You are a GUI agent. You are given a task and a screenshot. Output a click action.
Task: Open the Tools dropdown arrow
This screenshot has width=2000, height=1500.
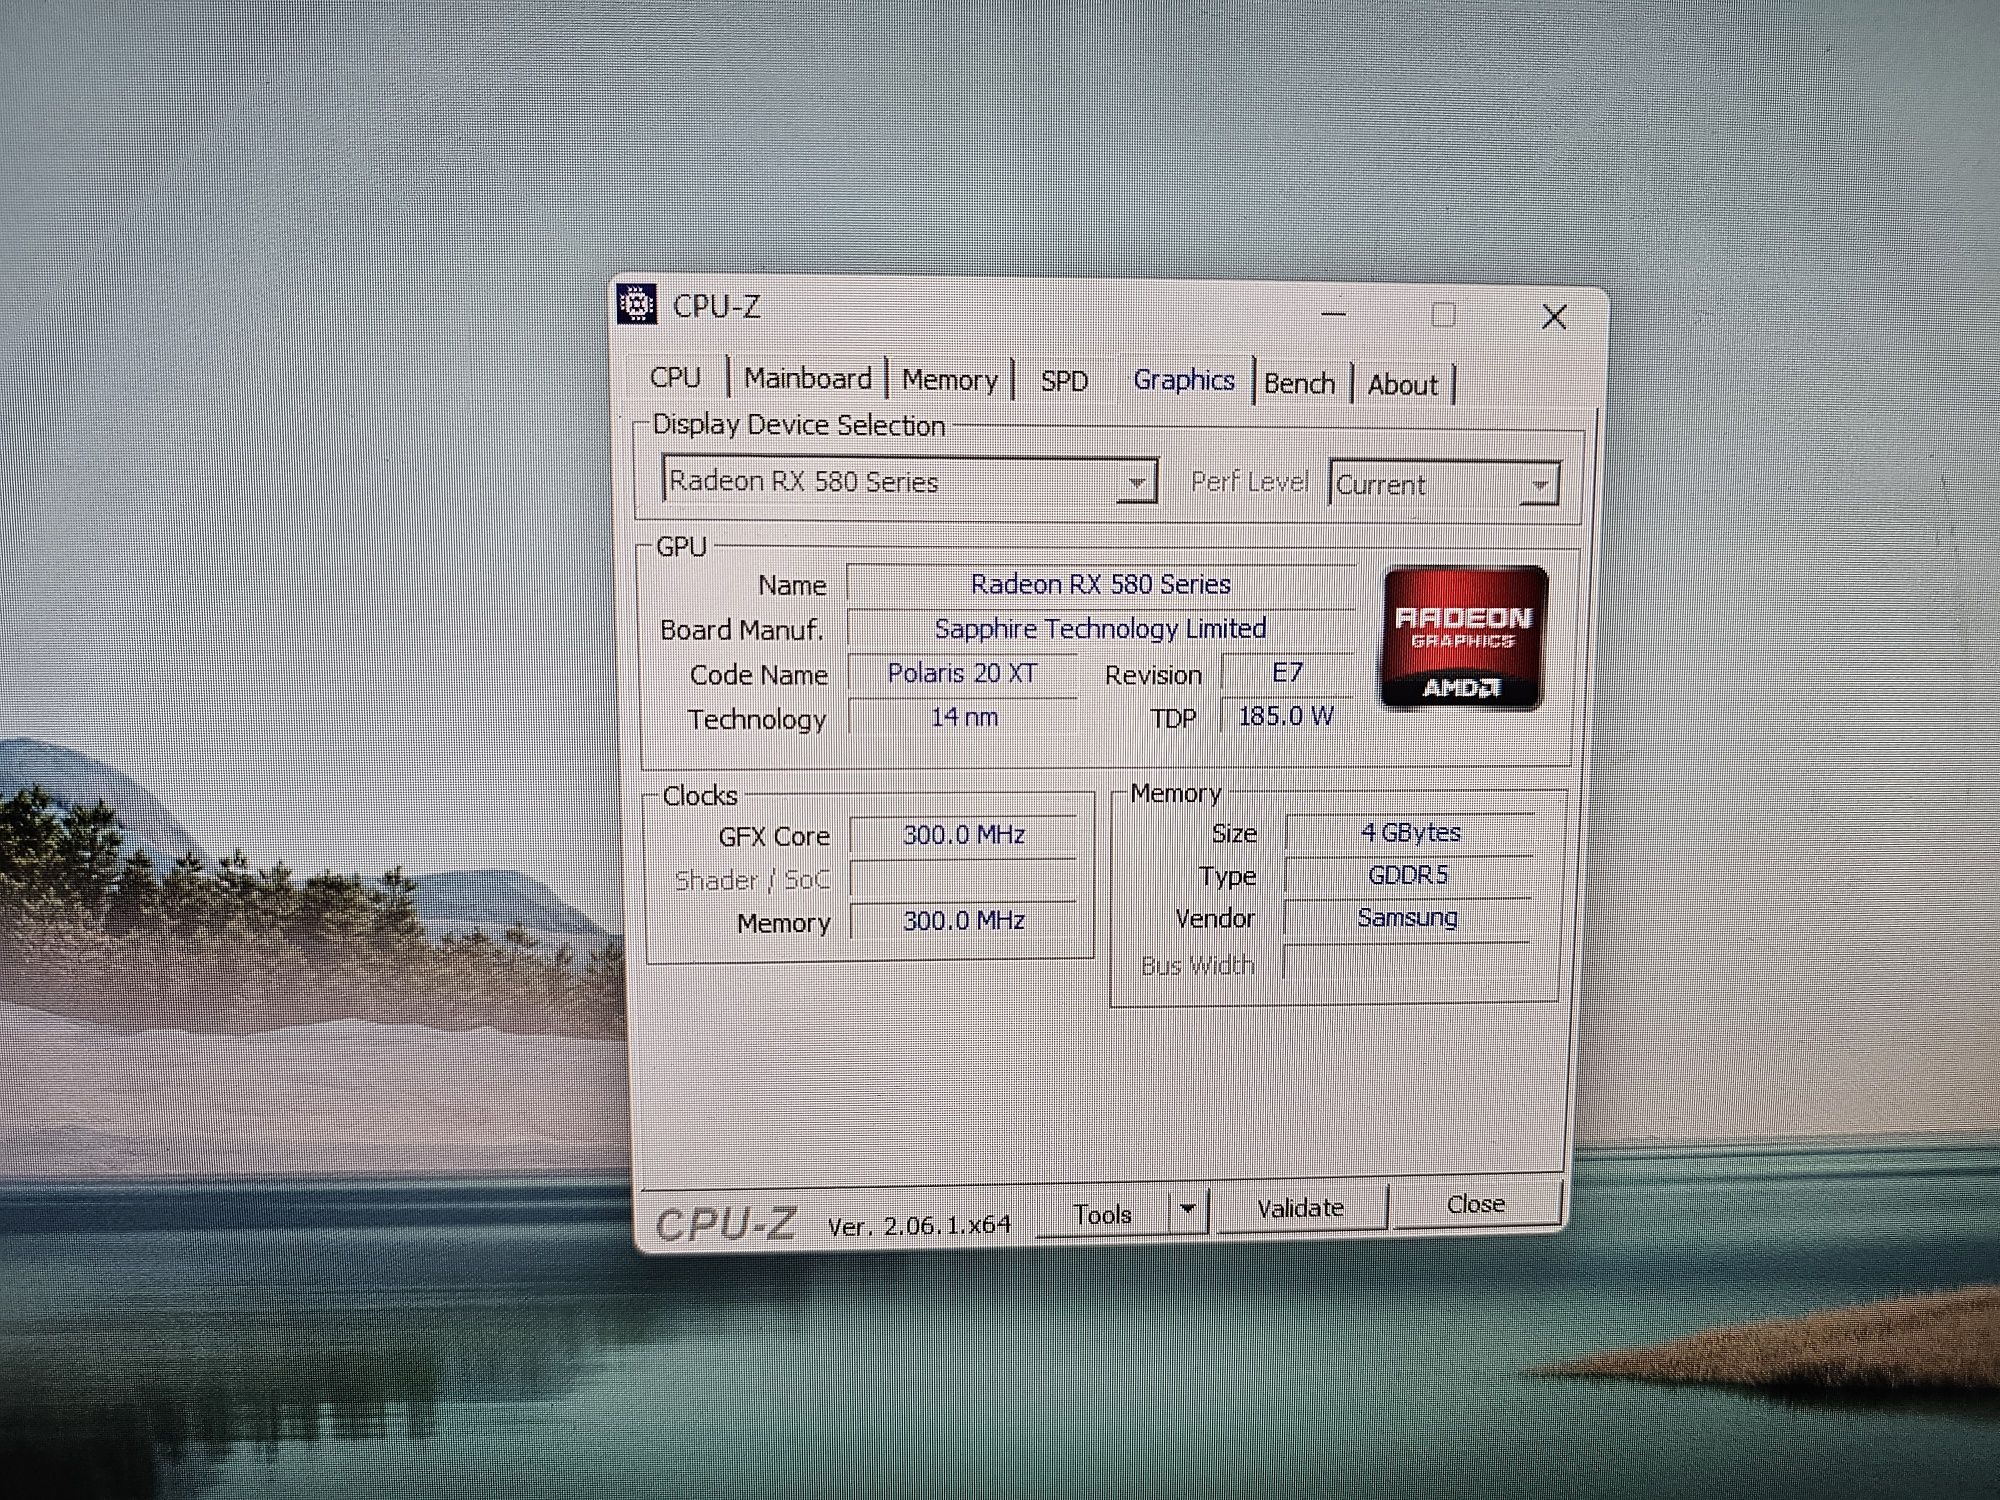pos(1188,1209)
